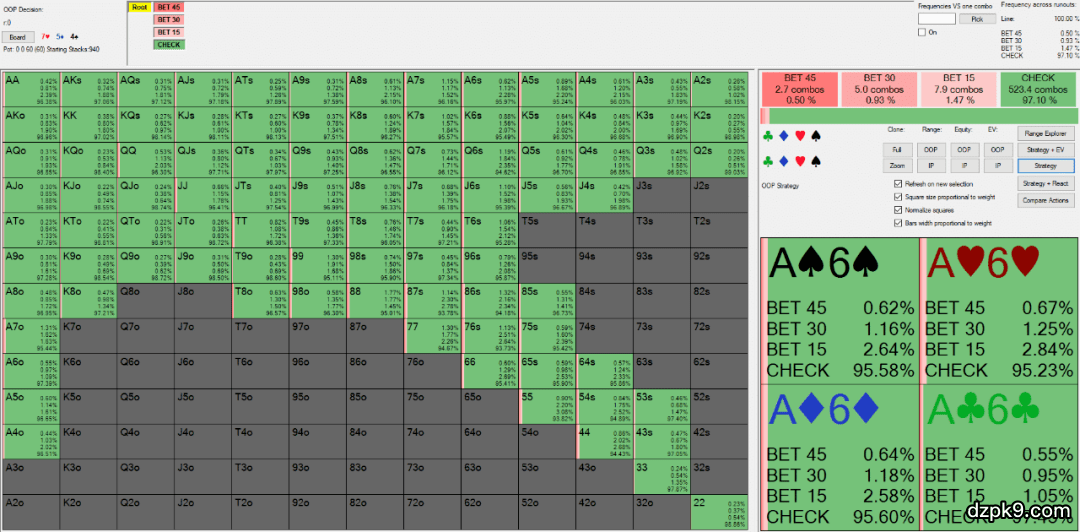Select the AA cell in the hand matrix
Image resolution: width=1080 pixels, height=532 pixels.
click(x=32, y=90)
